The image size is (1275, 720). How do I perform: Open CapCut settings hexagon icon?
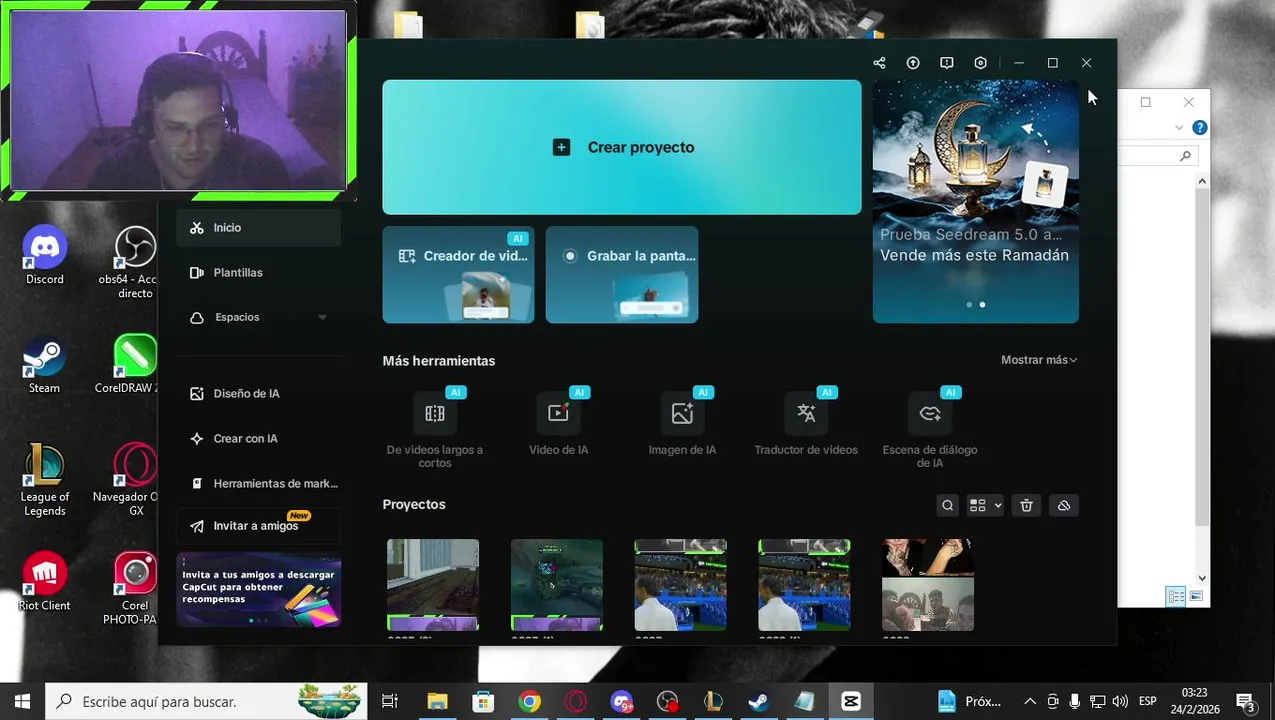click(981, 63)
